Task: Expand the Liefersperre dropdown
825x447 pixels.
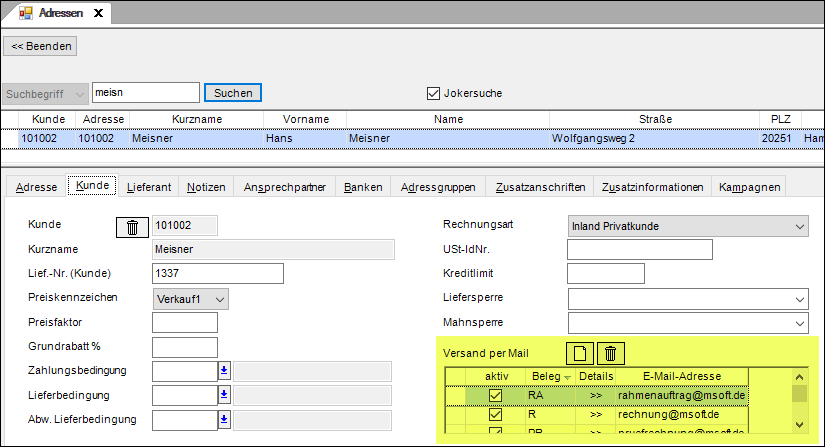Action: click(798, 299)
